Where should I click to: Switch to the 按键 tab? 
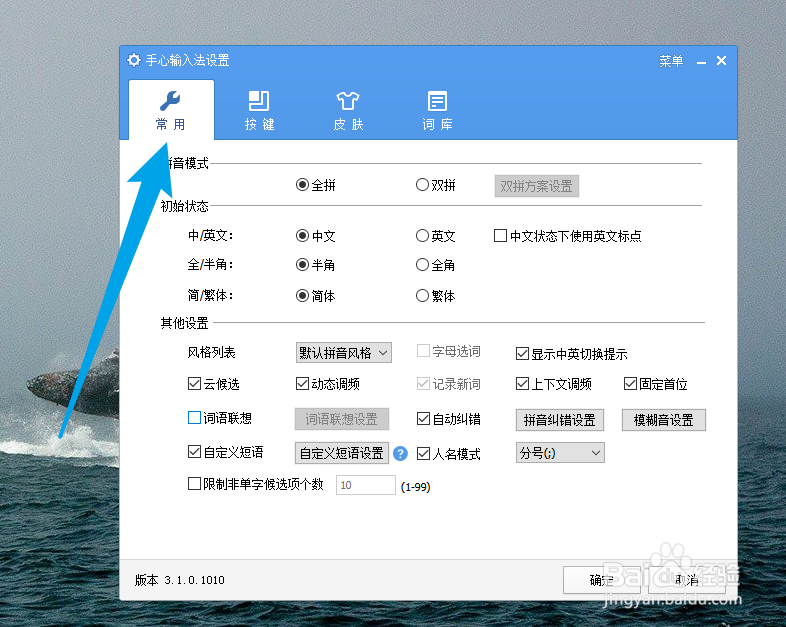pos(259,111)
